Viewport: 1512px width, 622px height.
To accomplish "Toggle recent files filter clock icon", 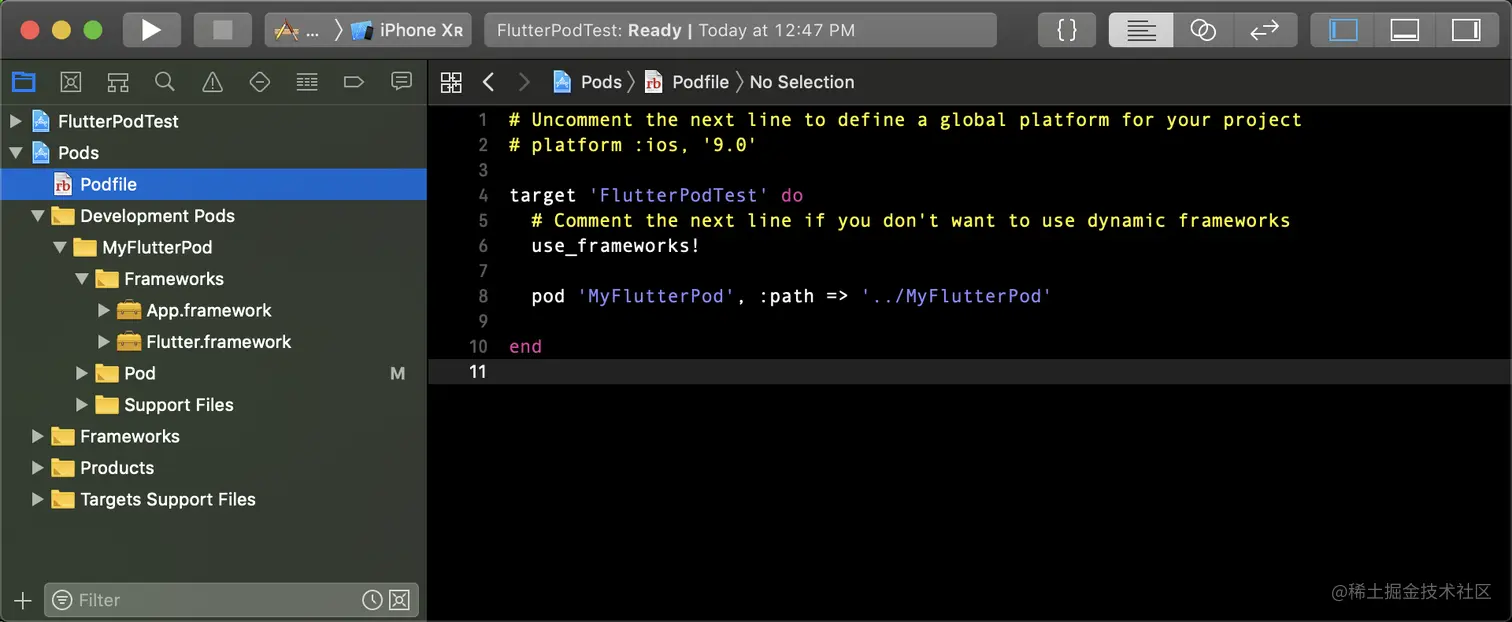I will point(372,600).
